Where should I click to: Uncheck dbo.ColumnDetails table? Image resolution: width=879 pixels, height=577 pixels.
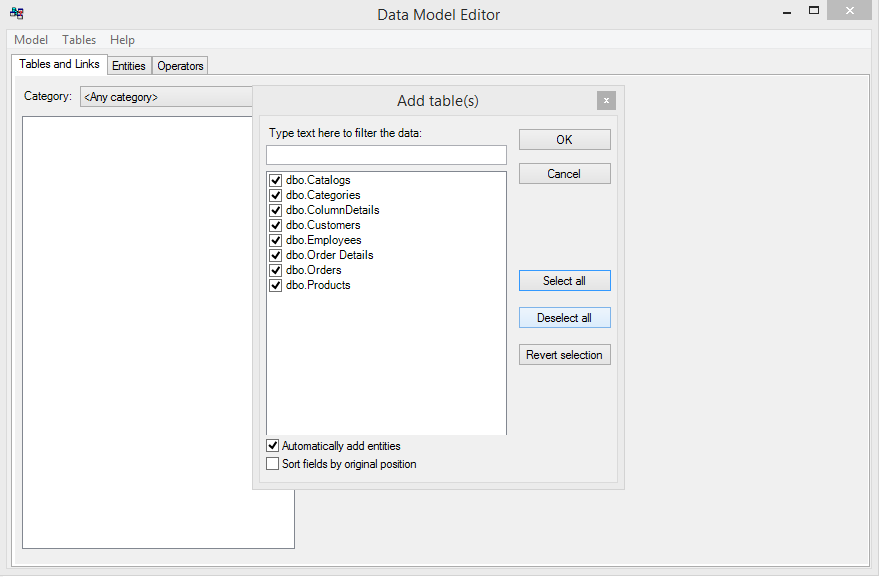point(275,210)
